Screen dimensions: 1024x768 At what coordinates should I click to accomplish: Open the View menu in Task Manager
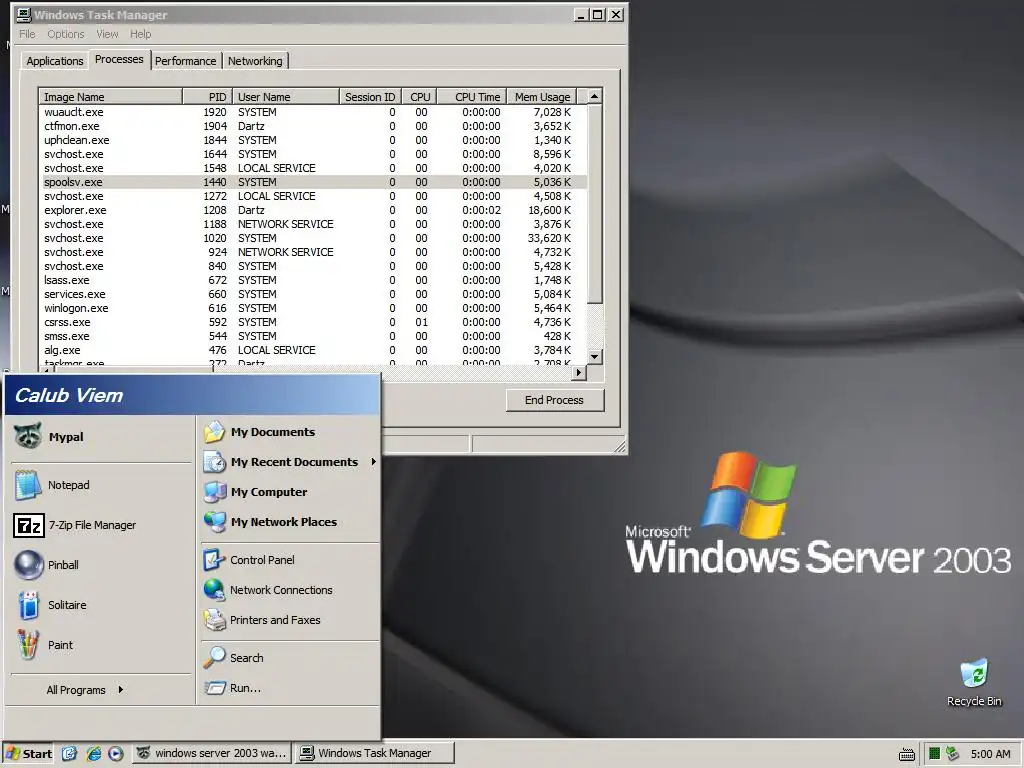point(107,34)
